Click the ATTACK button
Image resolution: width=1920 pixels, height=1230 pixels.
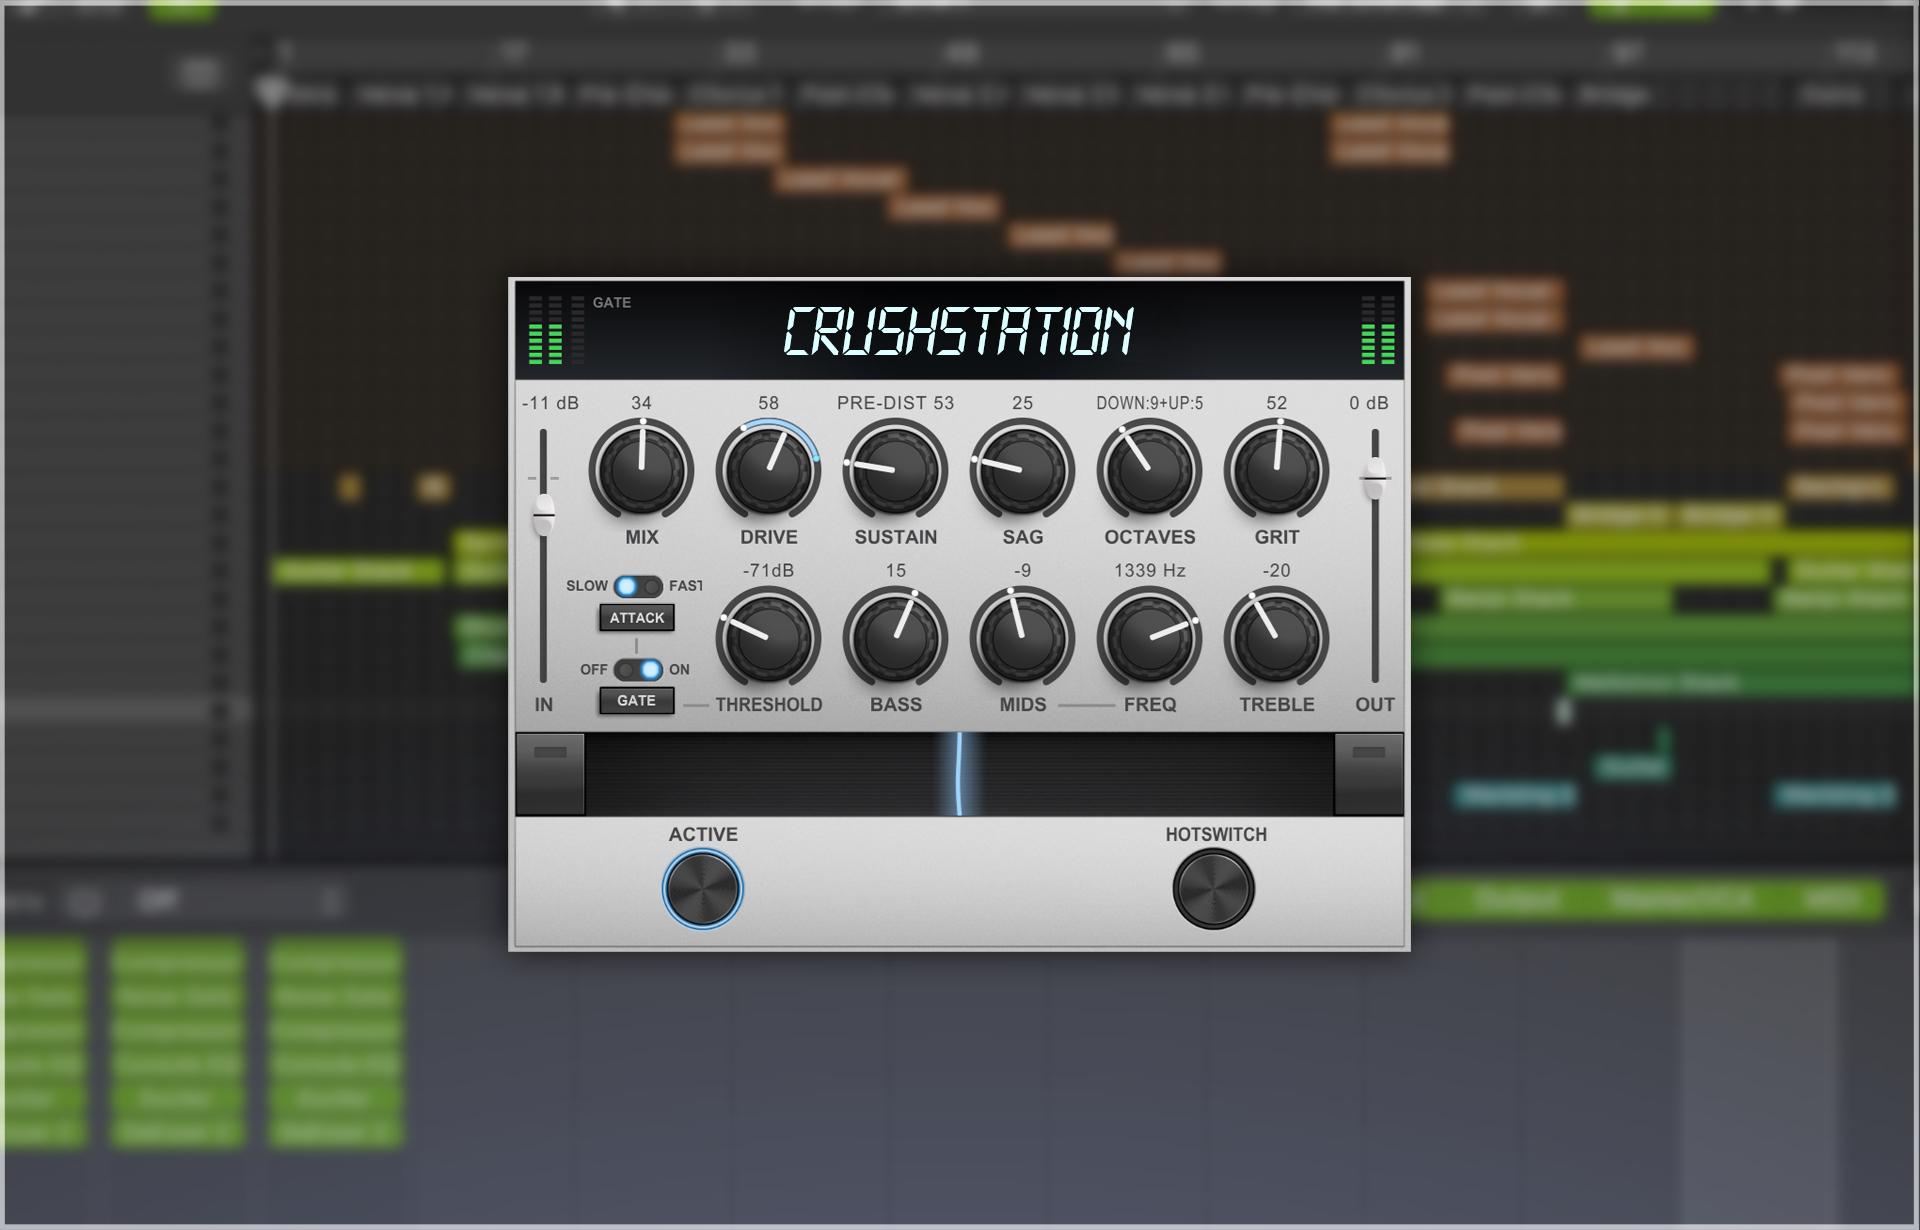[x=637, y=618]
